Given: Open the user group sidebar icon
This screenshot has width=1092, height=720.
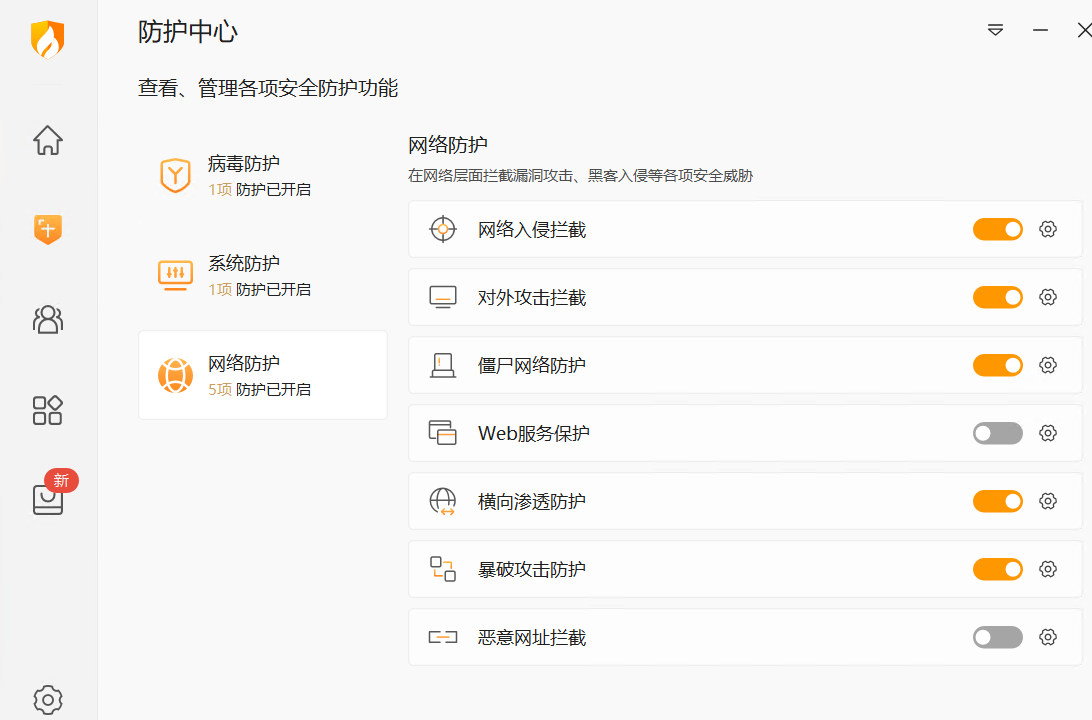Looking at the screenshot, I should coord(48,319).
